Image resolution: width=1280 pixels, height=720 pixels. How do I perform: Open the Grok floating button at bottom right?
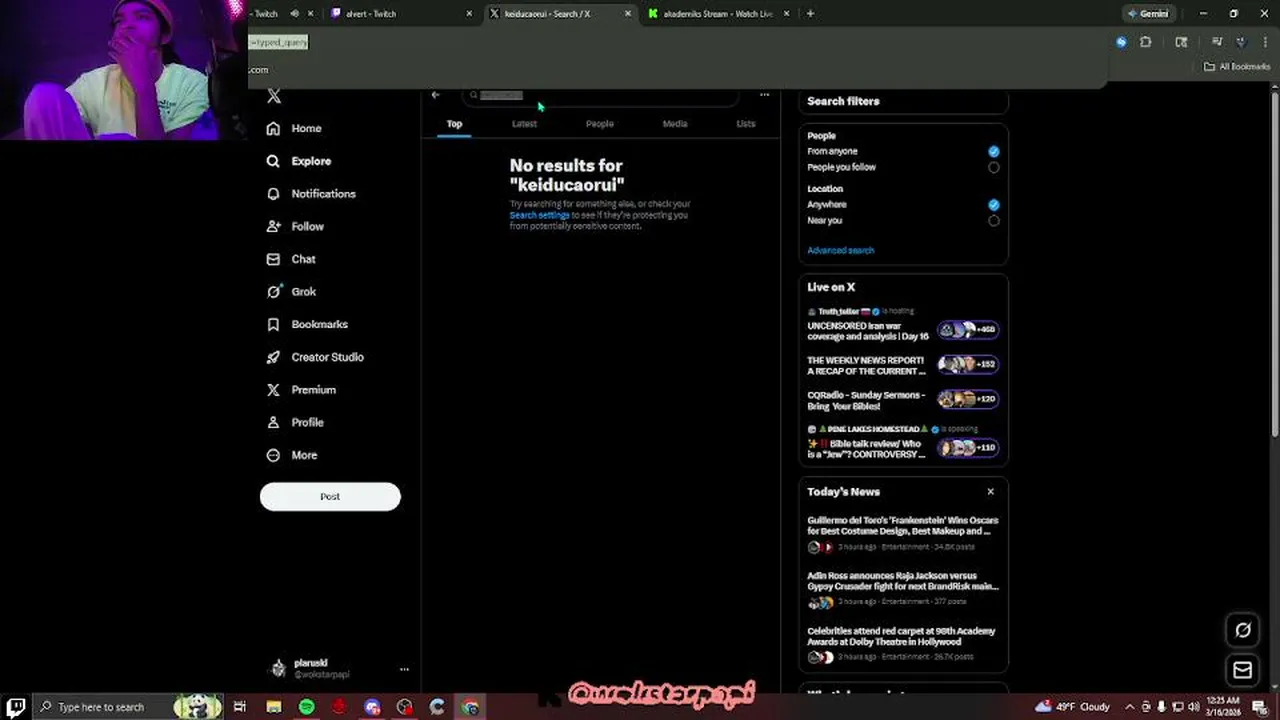point(1243,630)
